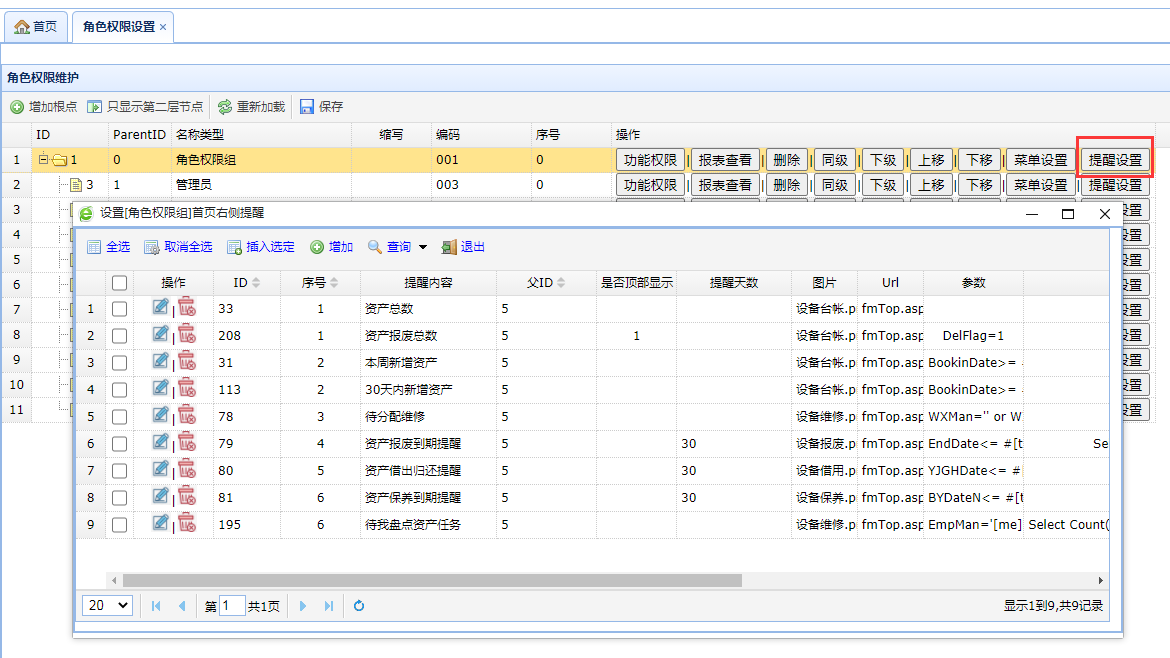Toggle header select-all checkbox
The width and height of the screenshot is (1170, 658).
(x=119, y=283)
